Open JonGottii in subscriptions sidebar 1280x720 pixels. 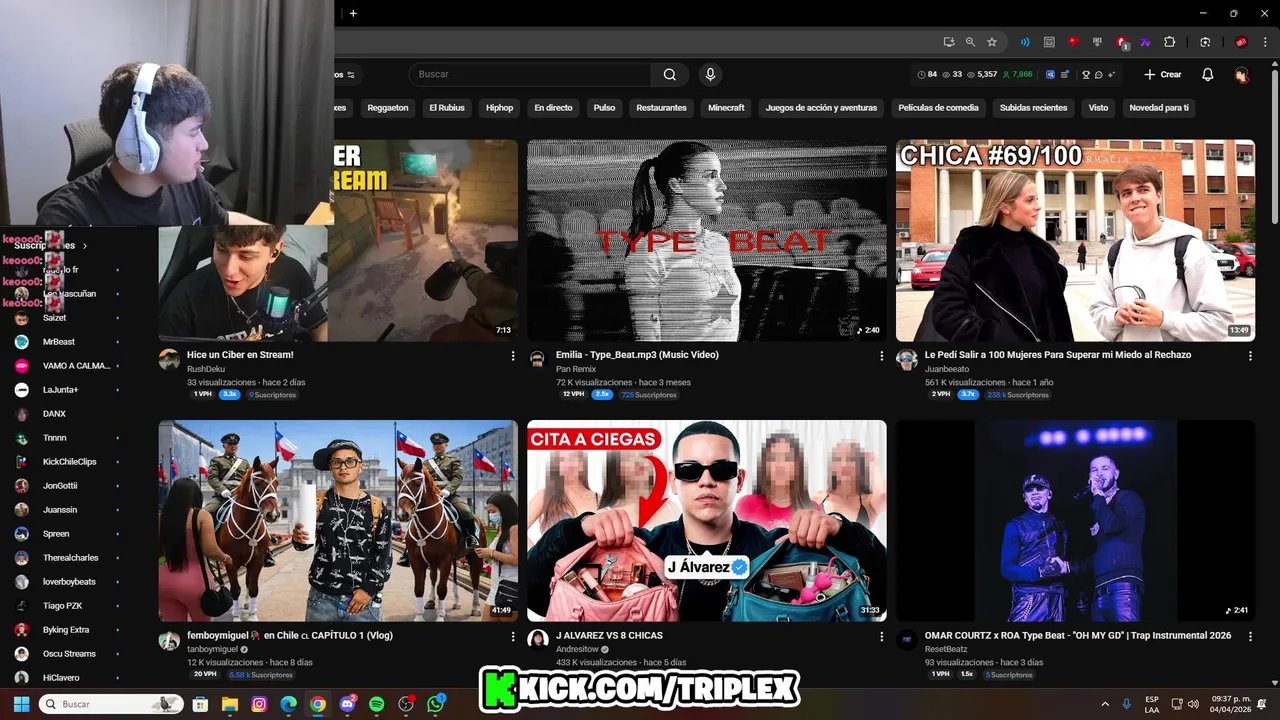tap(60, 486)
